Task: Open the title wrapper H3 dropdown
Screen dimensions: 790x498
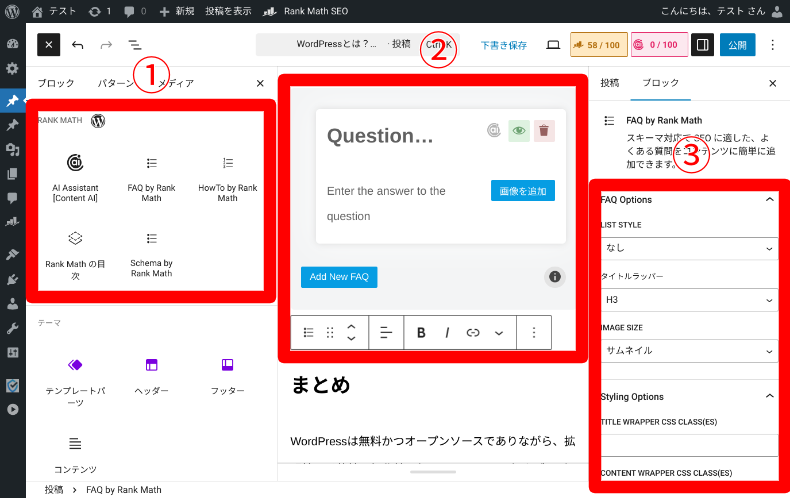Action: pos(689,299)
